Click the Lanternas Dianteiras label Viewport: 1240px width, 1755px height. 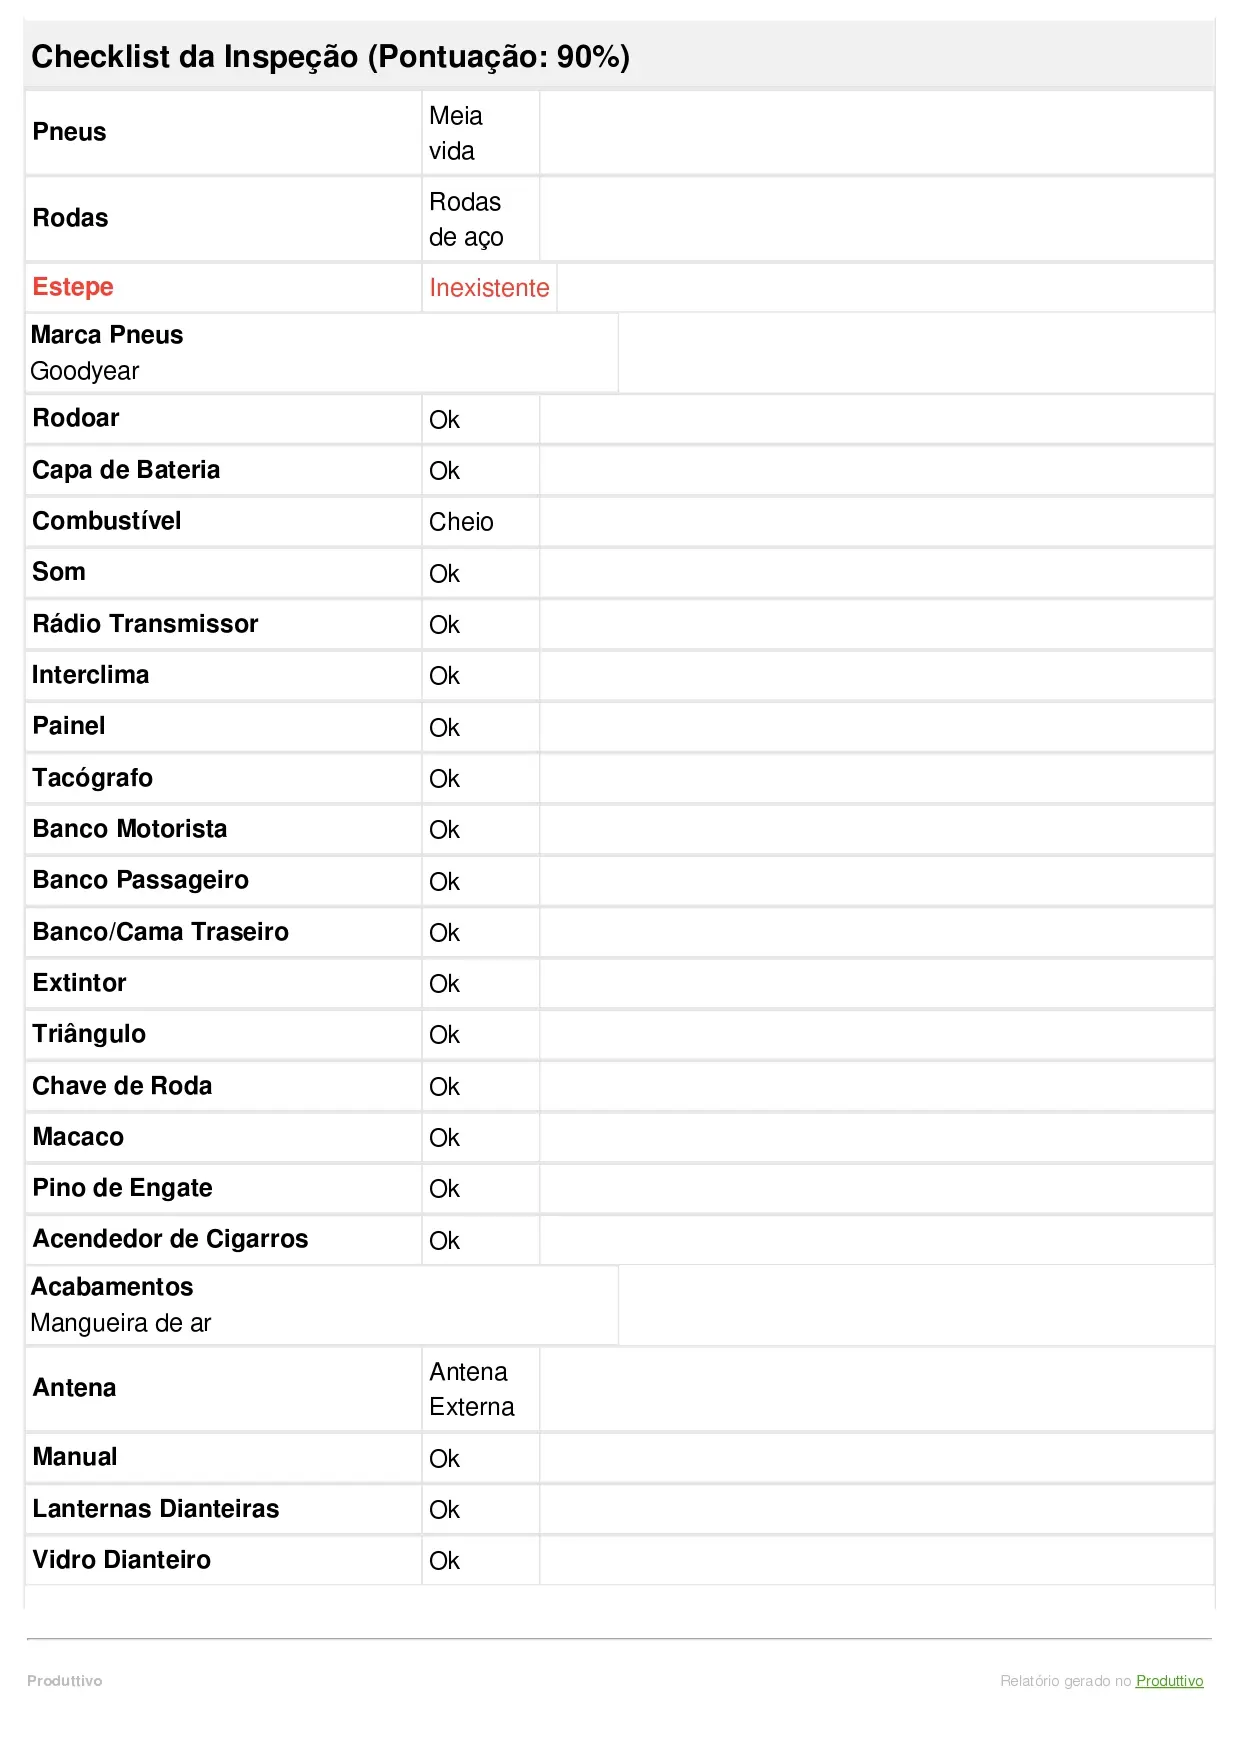point(155,1509)
